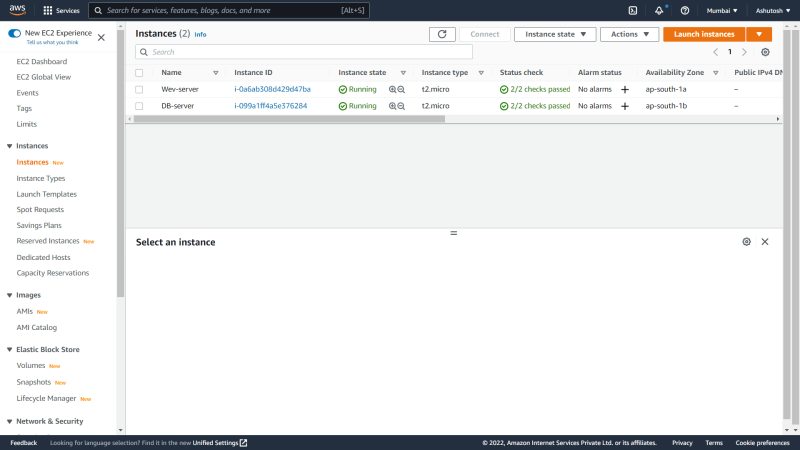Collapse Elastic Block Store section
Image resolution: width=800 pixels, height=450 pixels.
pyautogui.click(x=9, y=349)
